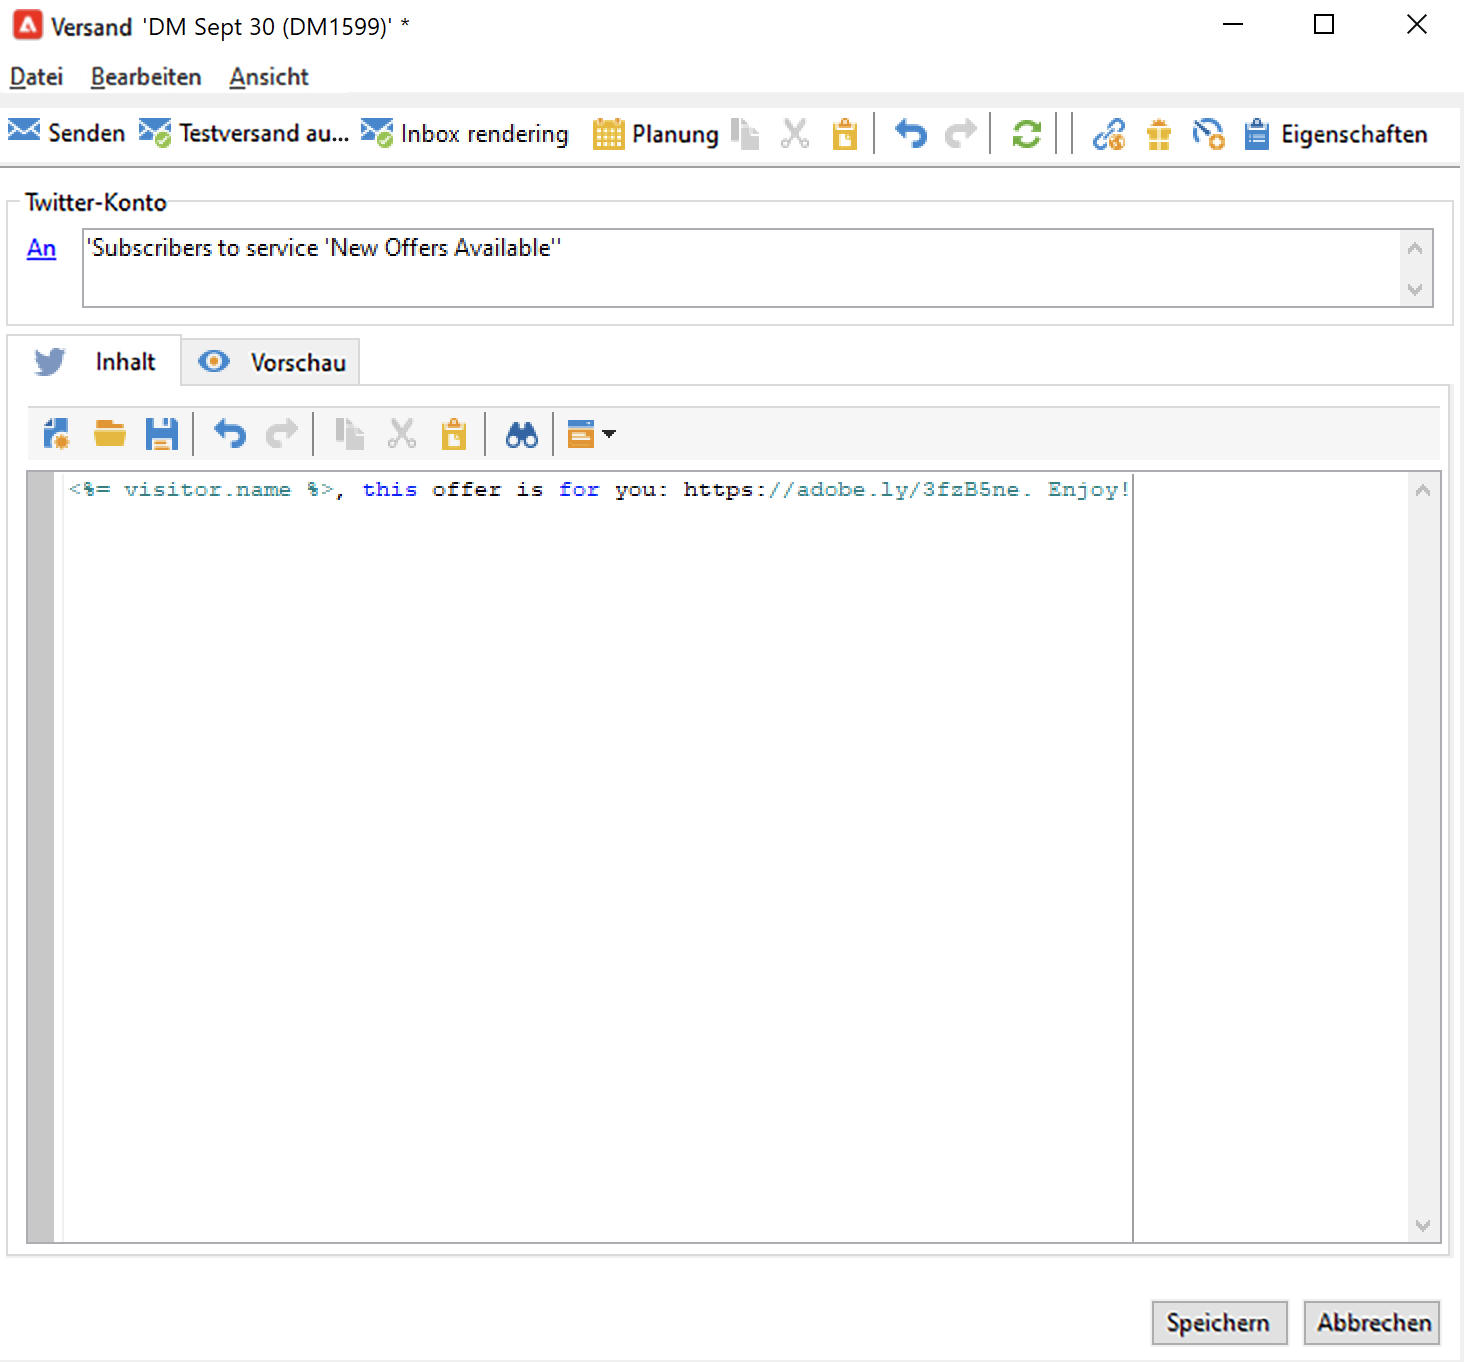Click the editor scroll down arrow
Image resolution: width=1464 pixels, height=1362 pixels.
tap(1423, 1226)
